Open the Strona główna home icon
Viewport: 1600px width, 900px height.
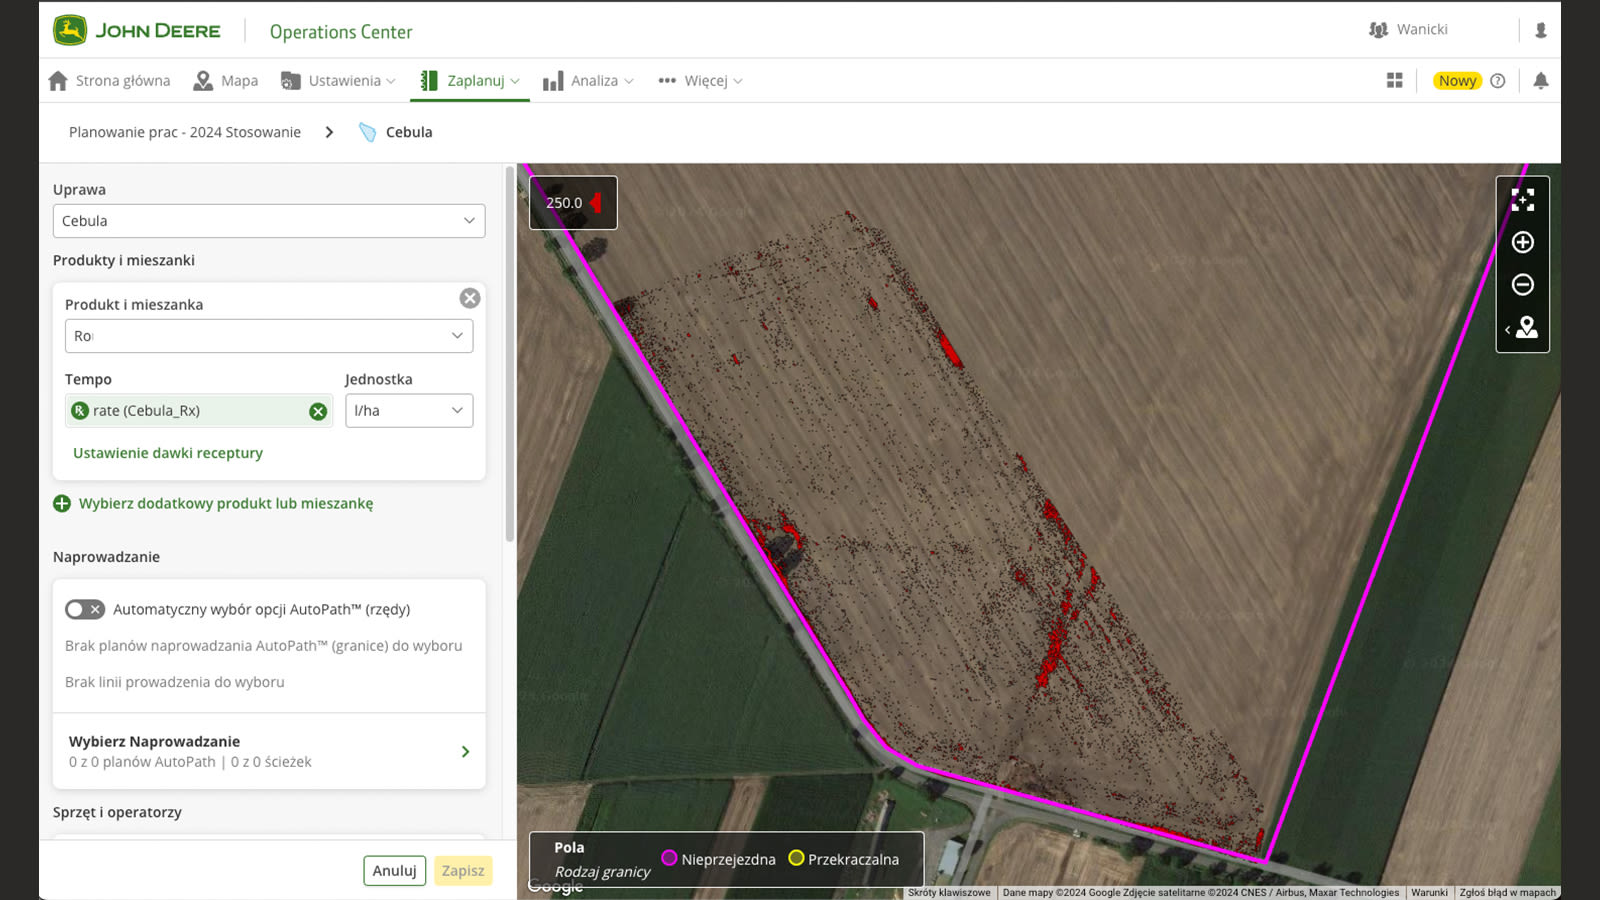click(x=57, y=80)
